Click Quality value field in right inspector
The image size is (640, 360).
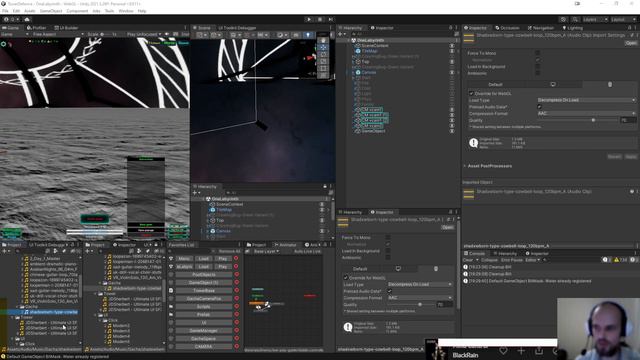pyautogui.click(x=628, y=120)
